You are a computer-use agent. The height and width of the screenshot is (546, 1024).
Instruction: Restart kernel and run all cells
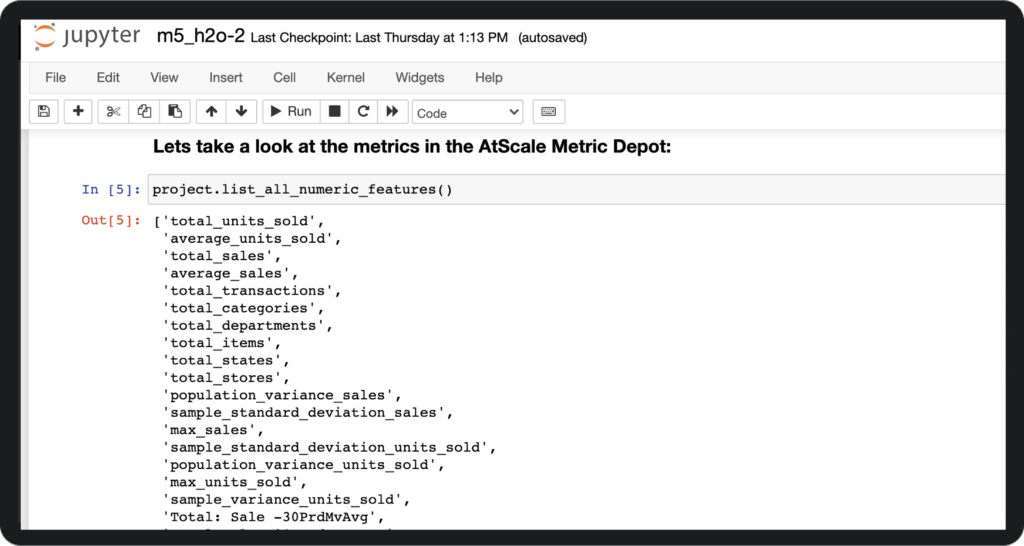[x=392, y=112]
